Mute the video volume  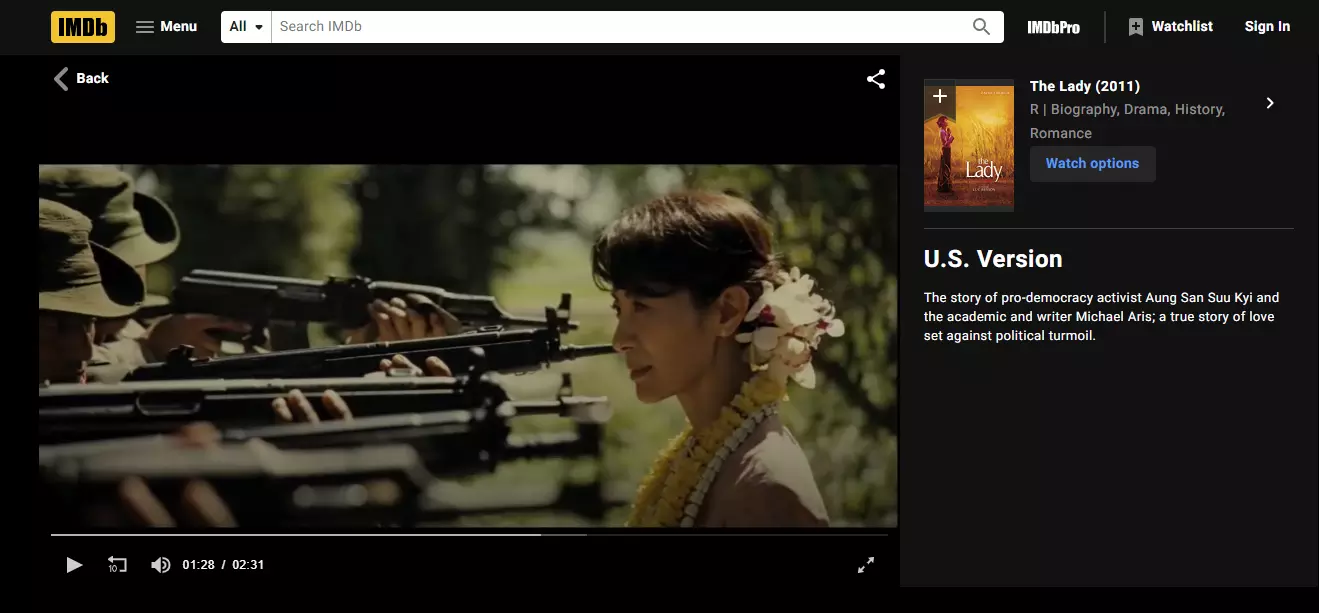point(160,565)
